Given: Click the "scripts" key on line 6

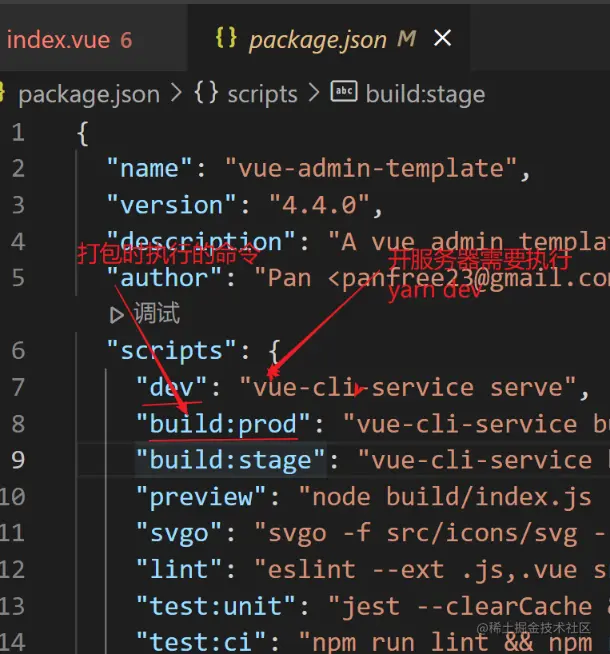Looking at the screenshot, I should click(x=171, y=350).
